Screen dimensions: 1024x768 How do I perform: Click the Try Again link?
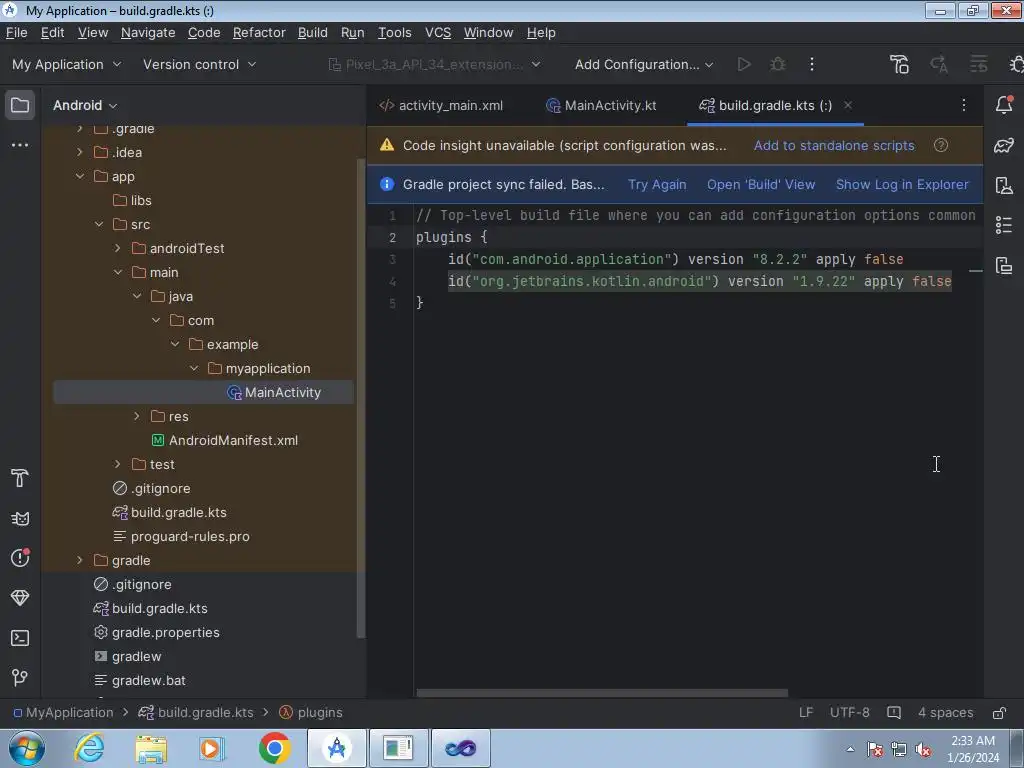coord(657,184)
